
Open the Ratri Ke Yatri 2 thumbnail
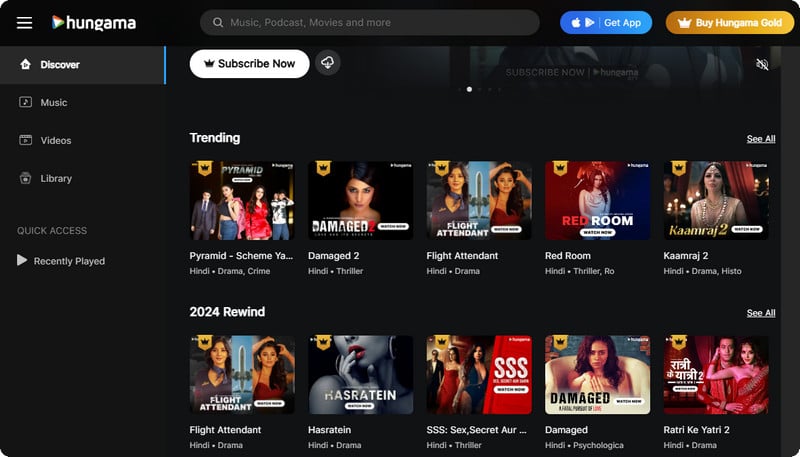pyautogui.click(x=716, y=374)
